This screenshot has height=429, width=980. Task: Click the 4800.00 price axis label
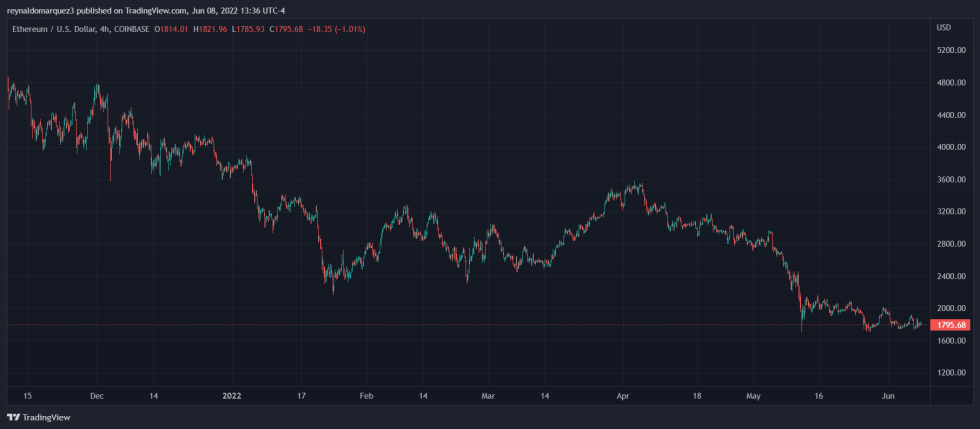point(951,83)
